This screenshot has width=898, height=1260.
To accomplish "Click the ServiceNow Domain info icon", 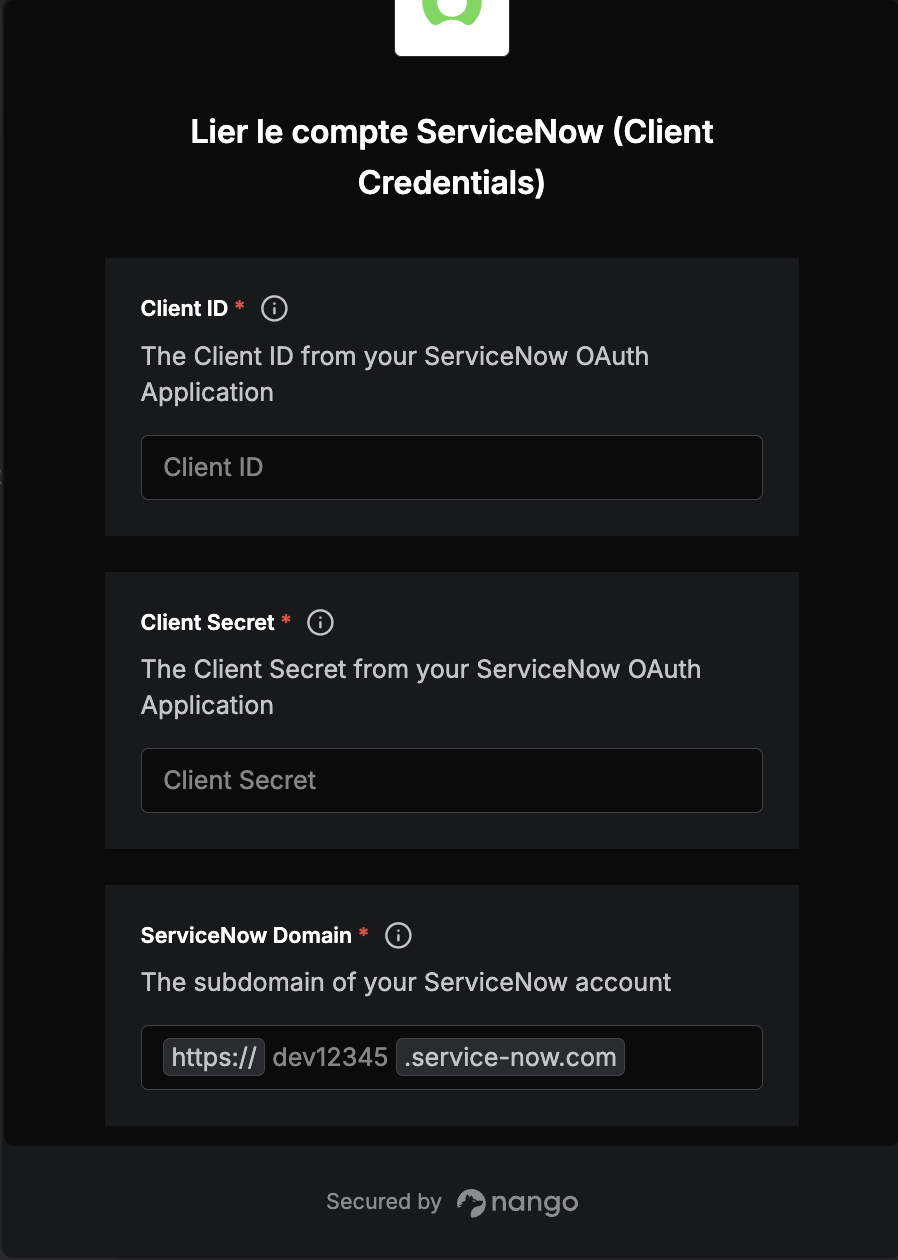I will coord(397,935).
